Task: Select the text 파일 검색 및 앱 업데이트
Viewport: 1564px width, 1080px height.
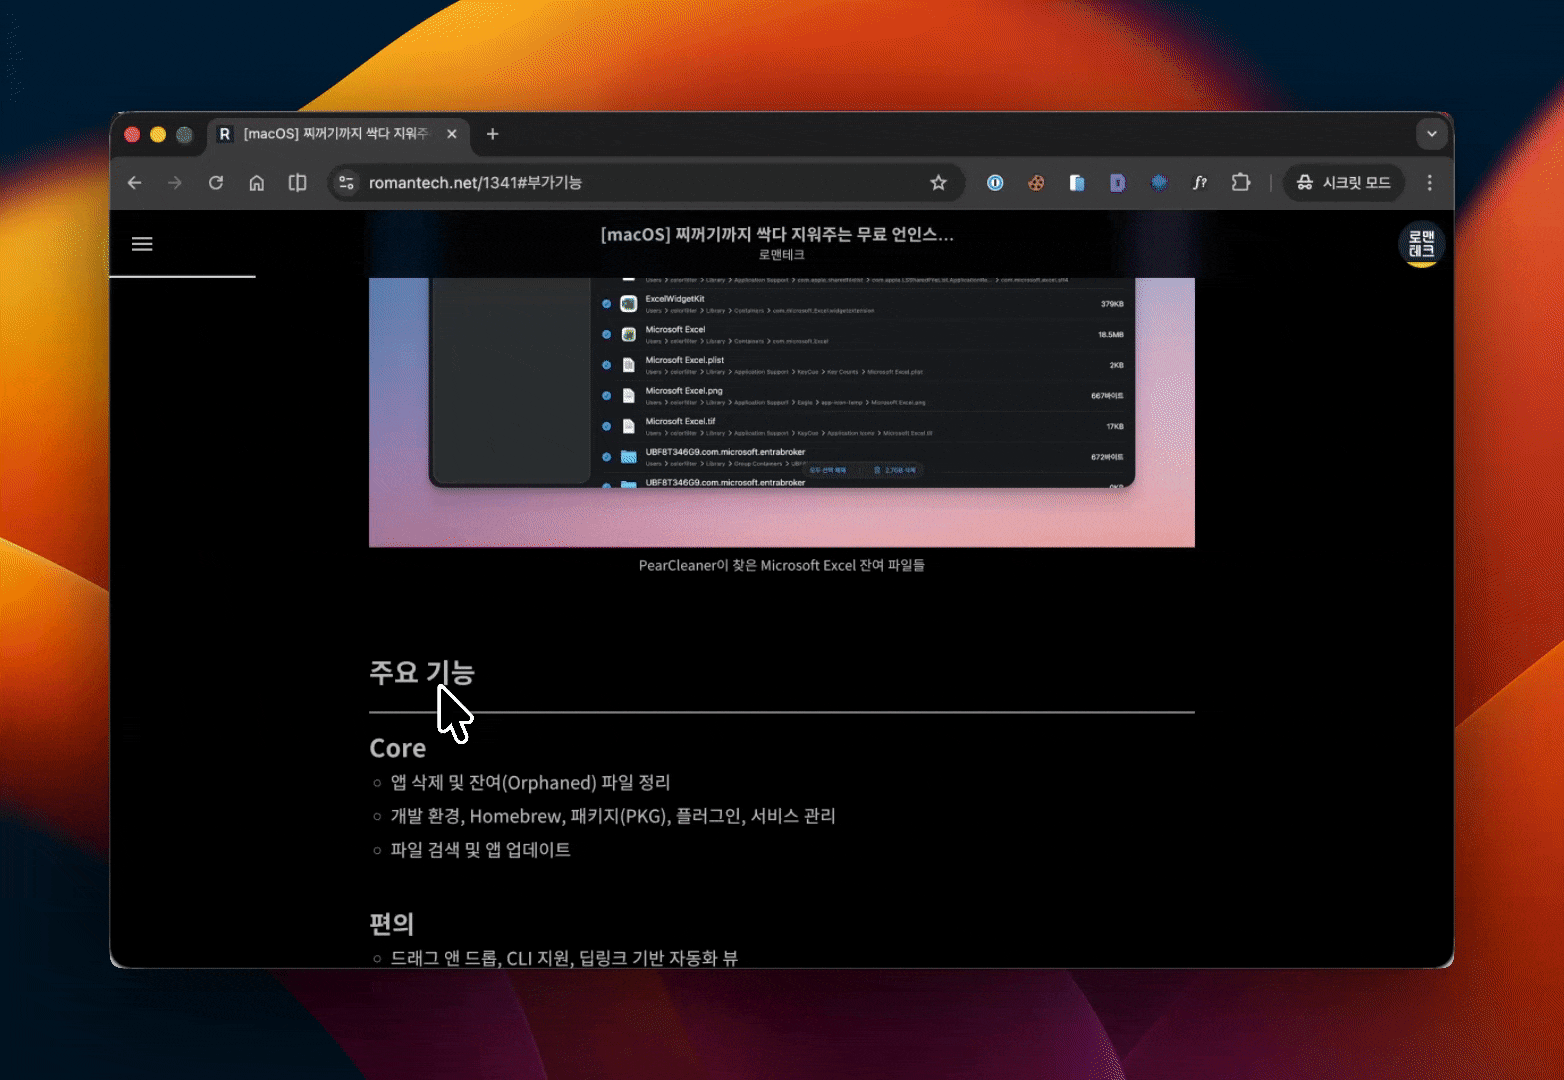Action: (480, 850)
